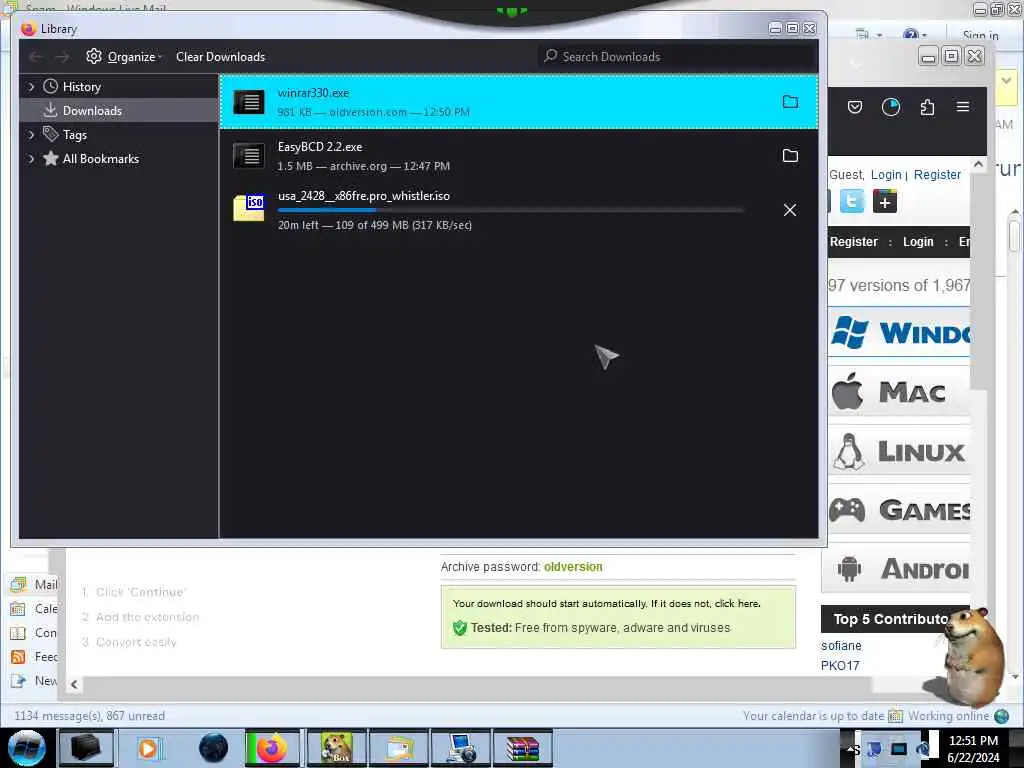Open containing folder for winrar330.exe
This screenshot has height=768, width=1024.
[x=790, y=102]
